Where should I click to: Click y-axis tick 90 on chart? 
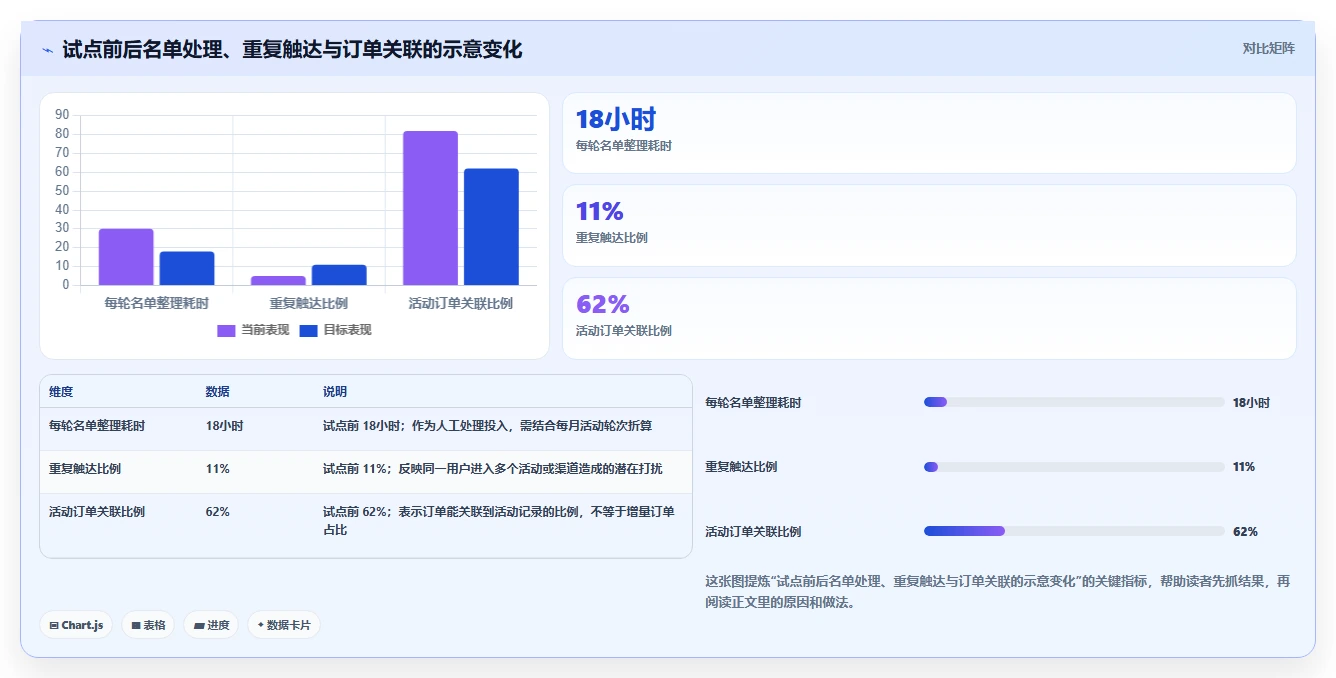[62, 115]
